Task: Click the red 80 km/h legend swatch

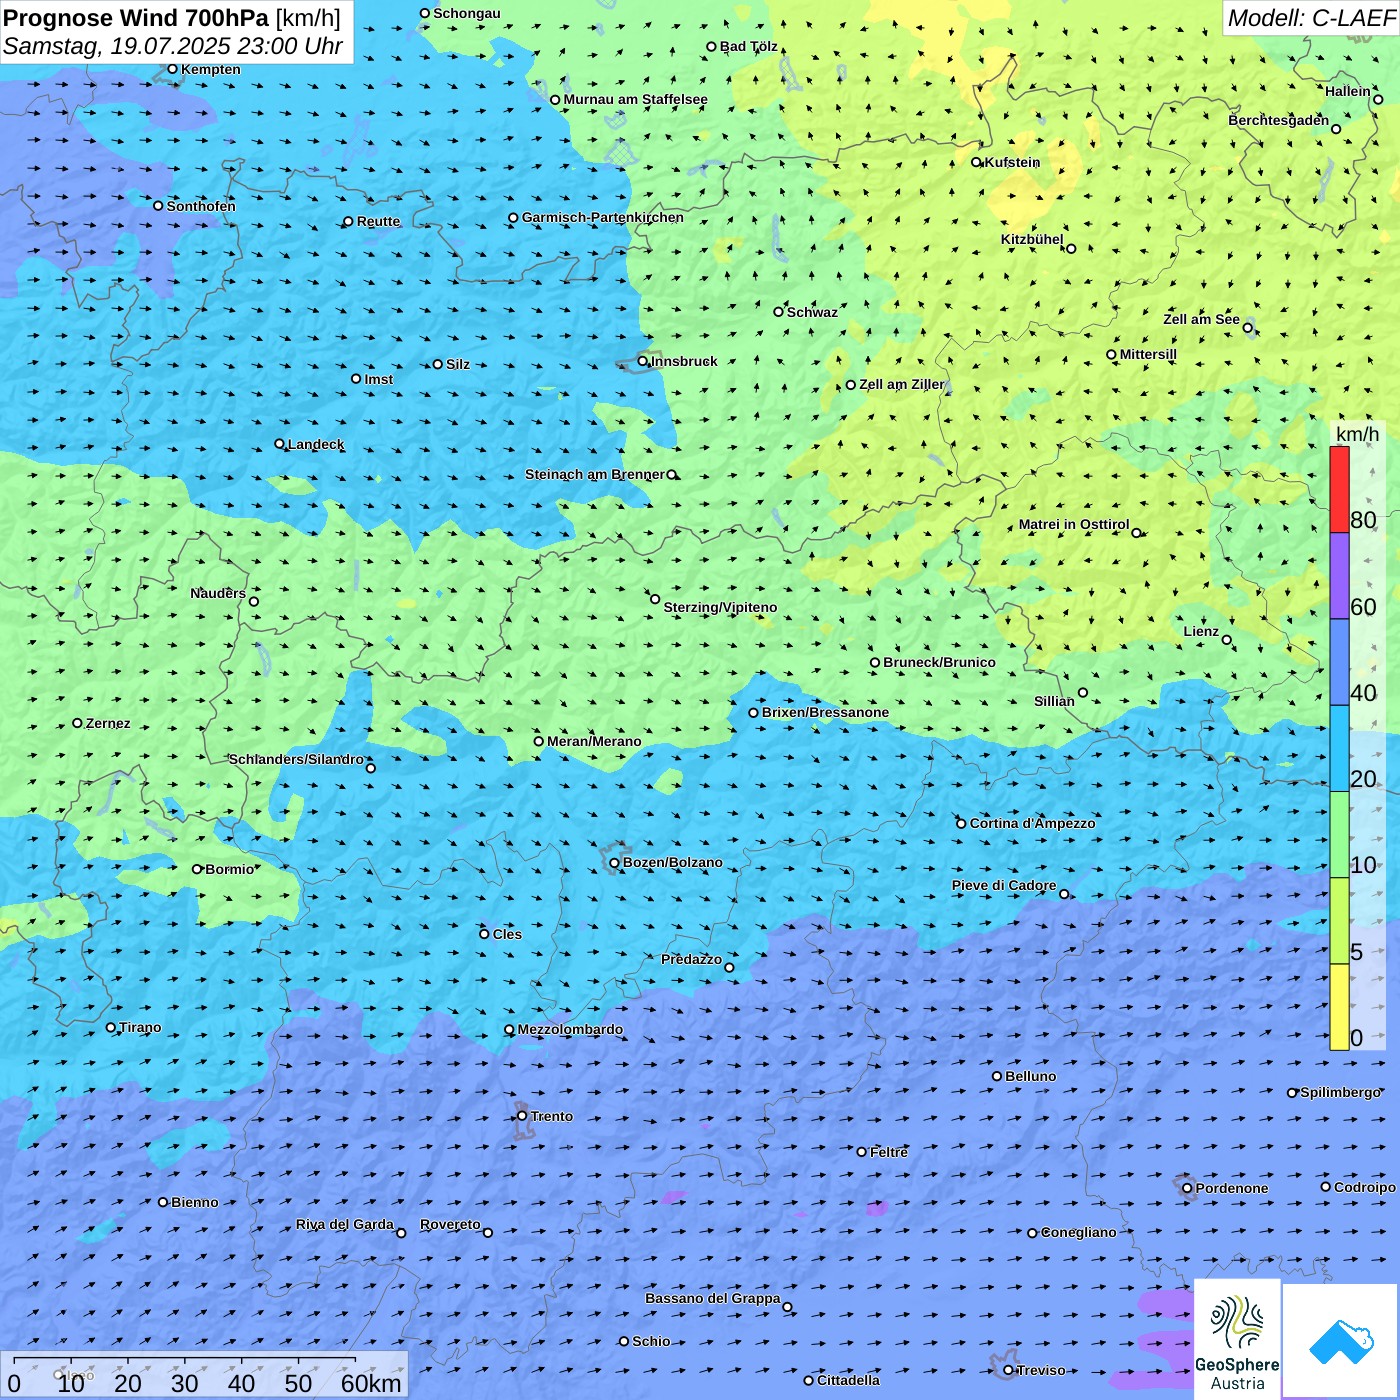Action: 1339,490
